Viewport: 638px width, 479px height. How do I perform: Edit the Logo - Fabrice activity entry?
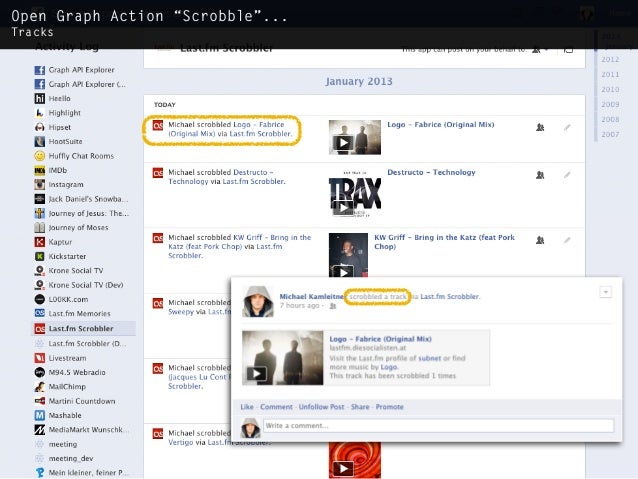point(567,127)
